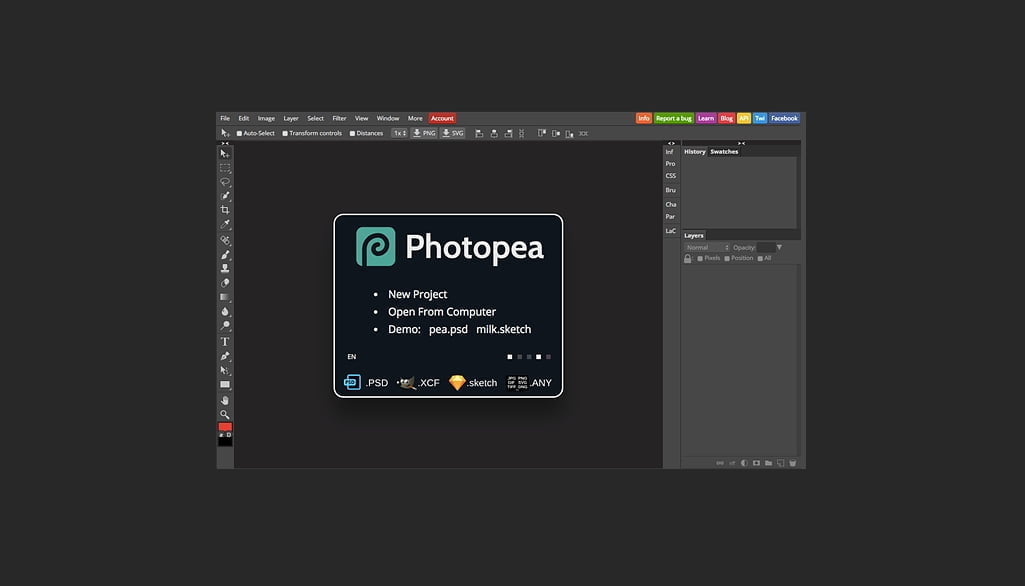Collapse the right panels above History
Screen dimensions: 1025x586
(741, 143)
